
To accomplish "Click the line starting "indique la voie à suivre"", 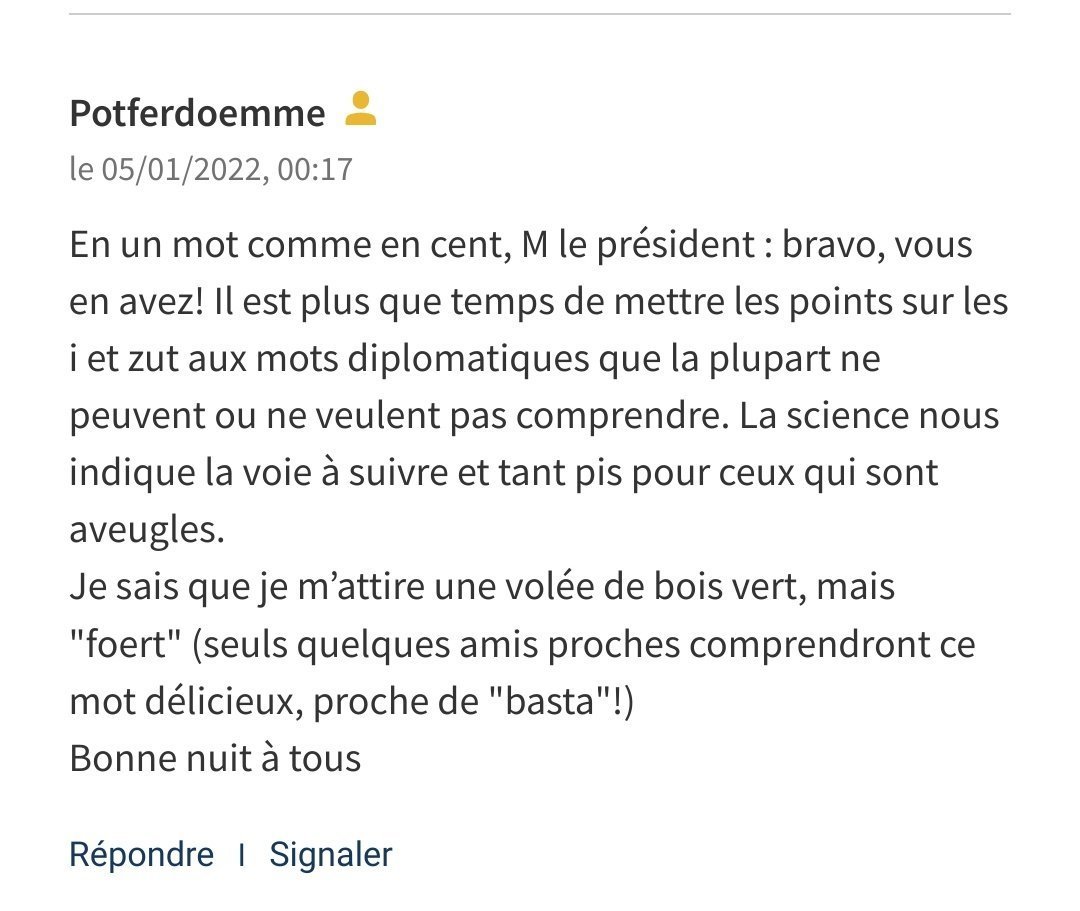I will click(x=503, y=473).
